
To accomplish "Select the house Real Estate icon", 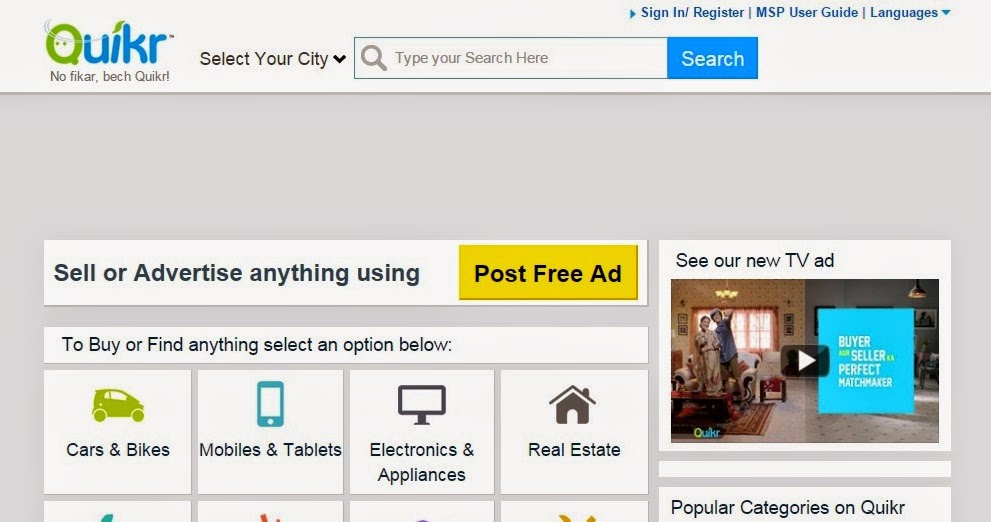I will pos(573,404).
